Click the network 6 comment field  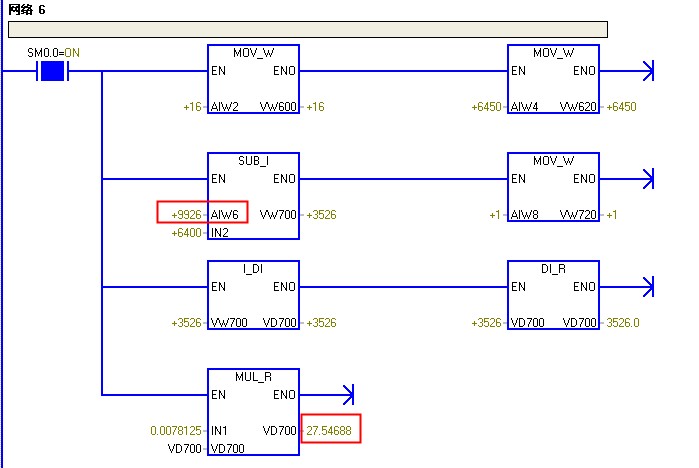coord(308,29)
